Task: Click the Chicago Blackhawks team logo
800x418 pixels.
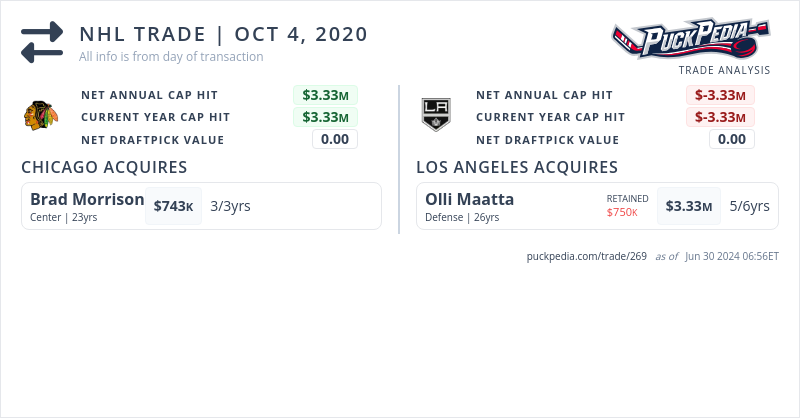Action: coord(41,116)
